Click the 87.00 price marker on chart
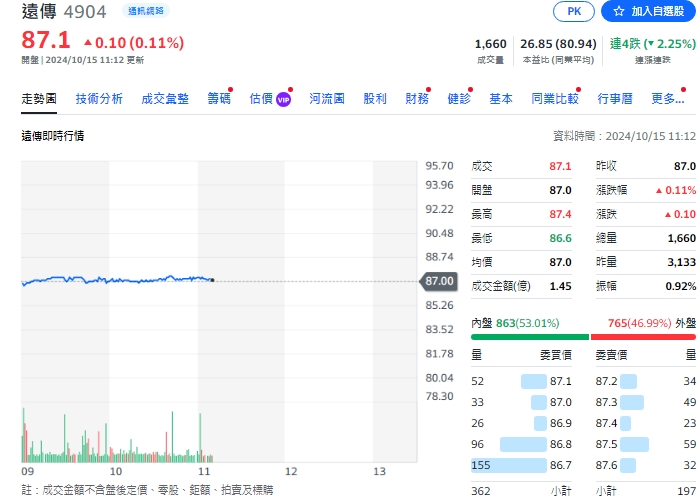This screenshot has width=699, height=504. point(439,281)
